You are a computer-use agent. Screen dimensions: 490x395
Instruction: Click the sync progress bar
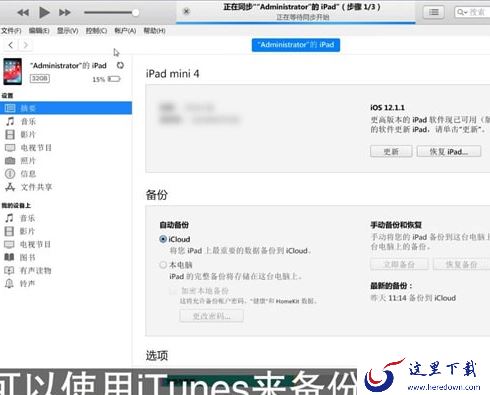tap(296, 23)
